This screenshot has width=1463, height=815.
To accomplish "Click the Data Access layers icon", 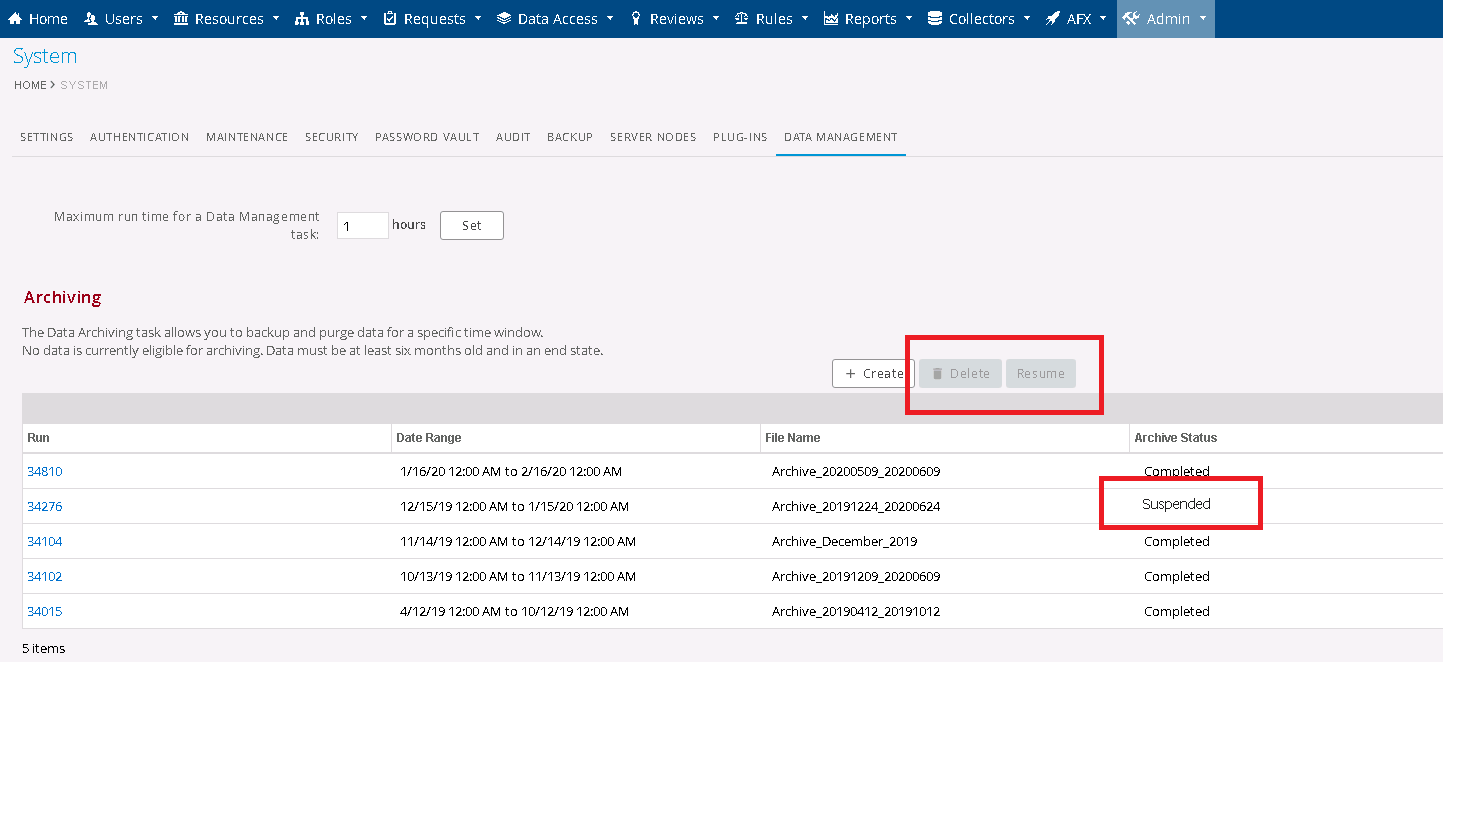I will [x=504, y=19].
